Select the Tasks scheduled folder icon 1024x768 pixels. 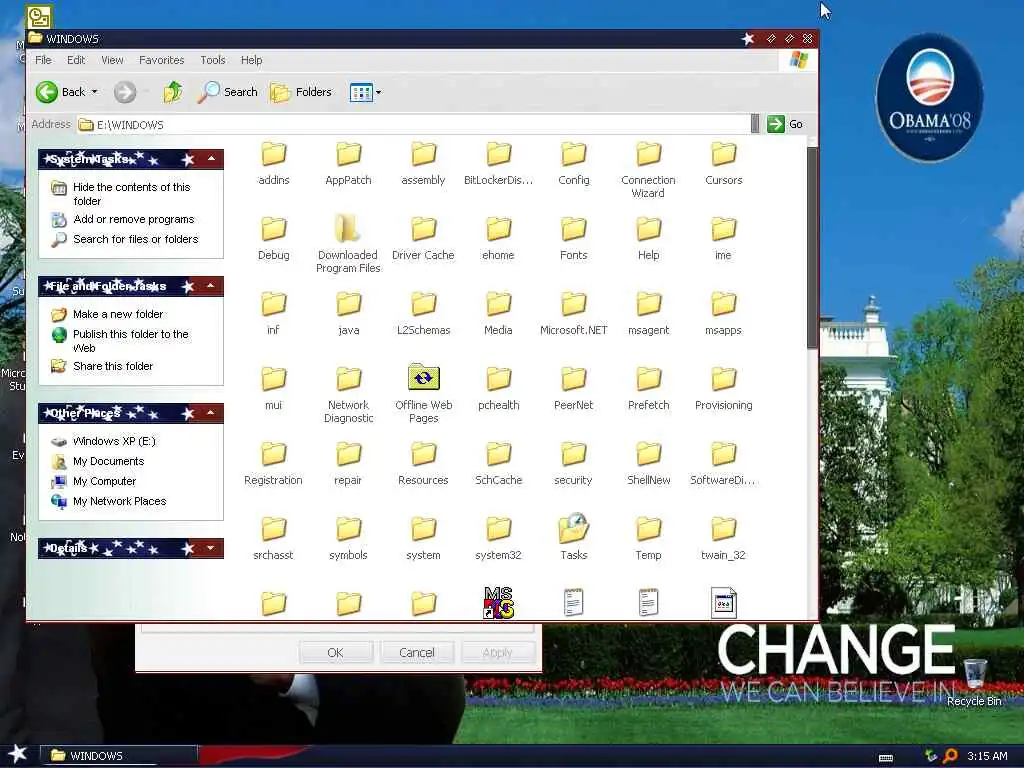(x=573, y=528)
